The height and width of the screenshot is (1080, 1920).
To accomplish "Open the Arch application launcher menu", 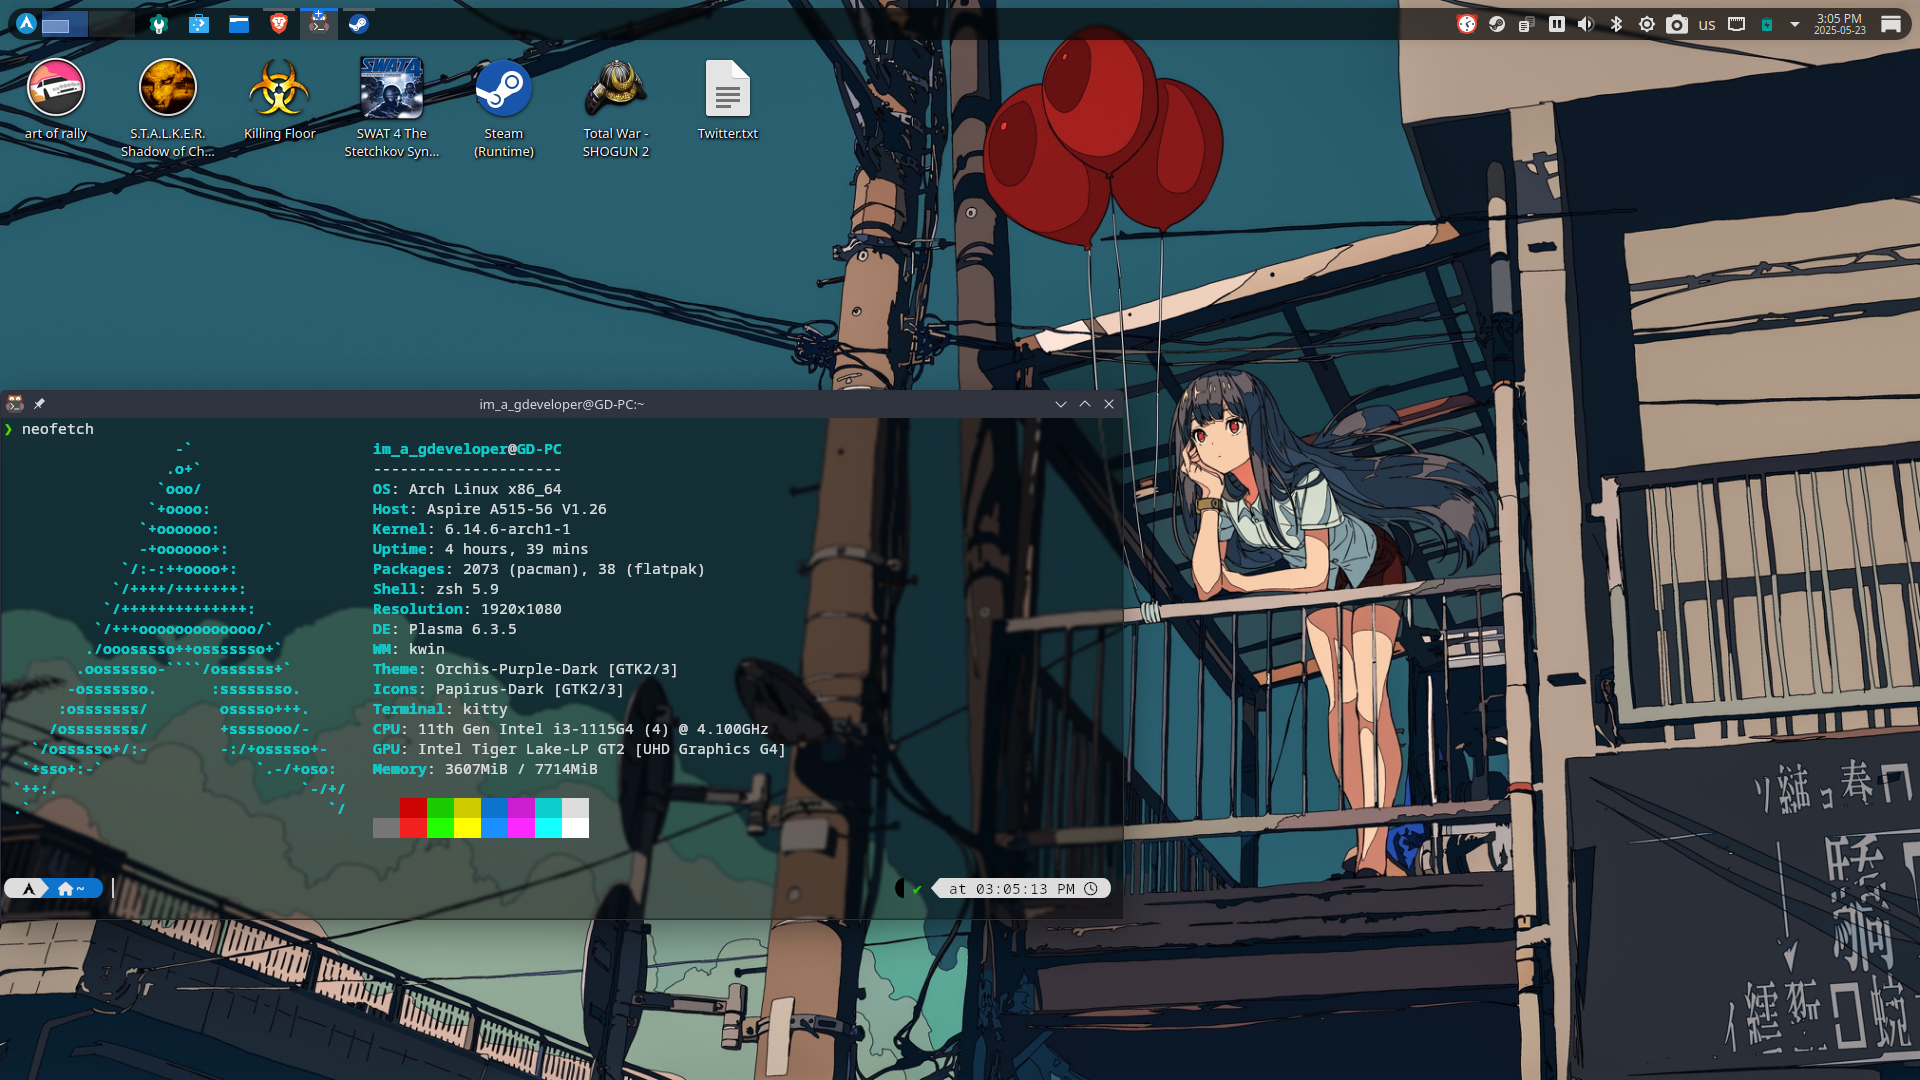I will click(x=27, y=24).
